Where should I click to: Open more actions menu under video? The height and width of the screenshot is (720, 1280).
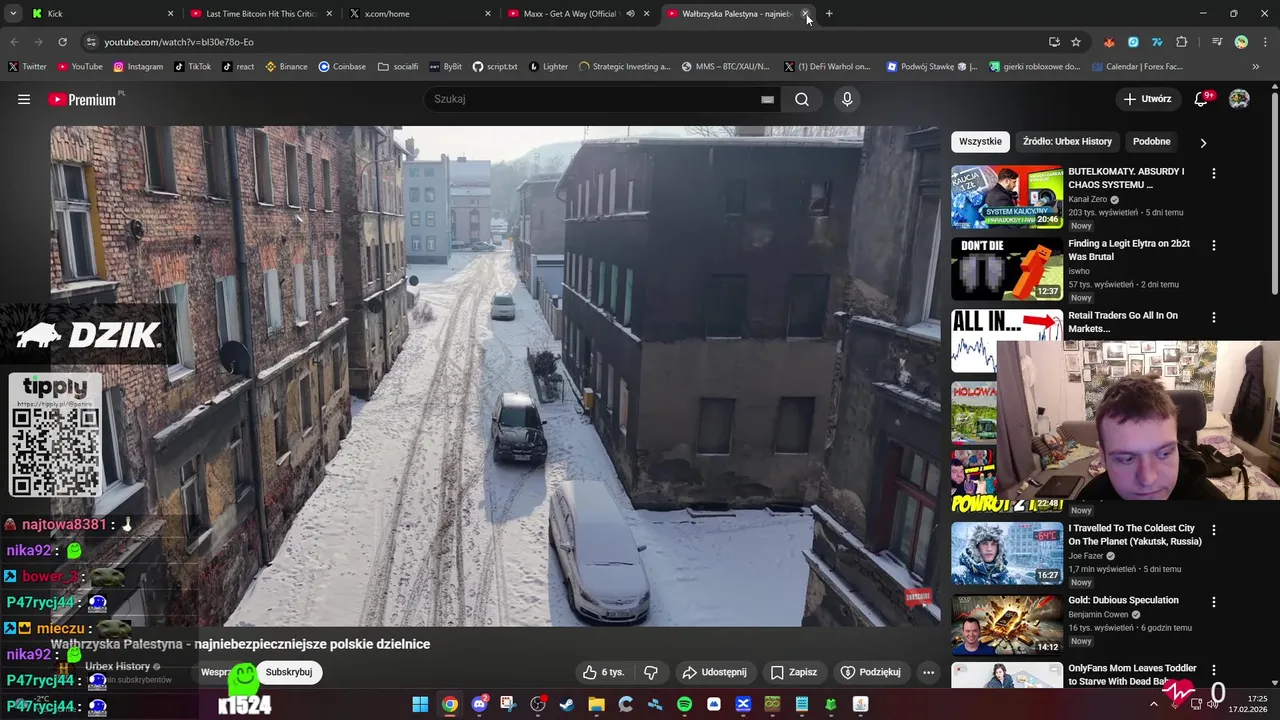928,672
